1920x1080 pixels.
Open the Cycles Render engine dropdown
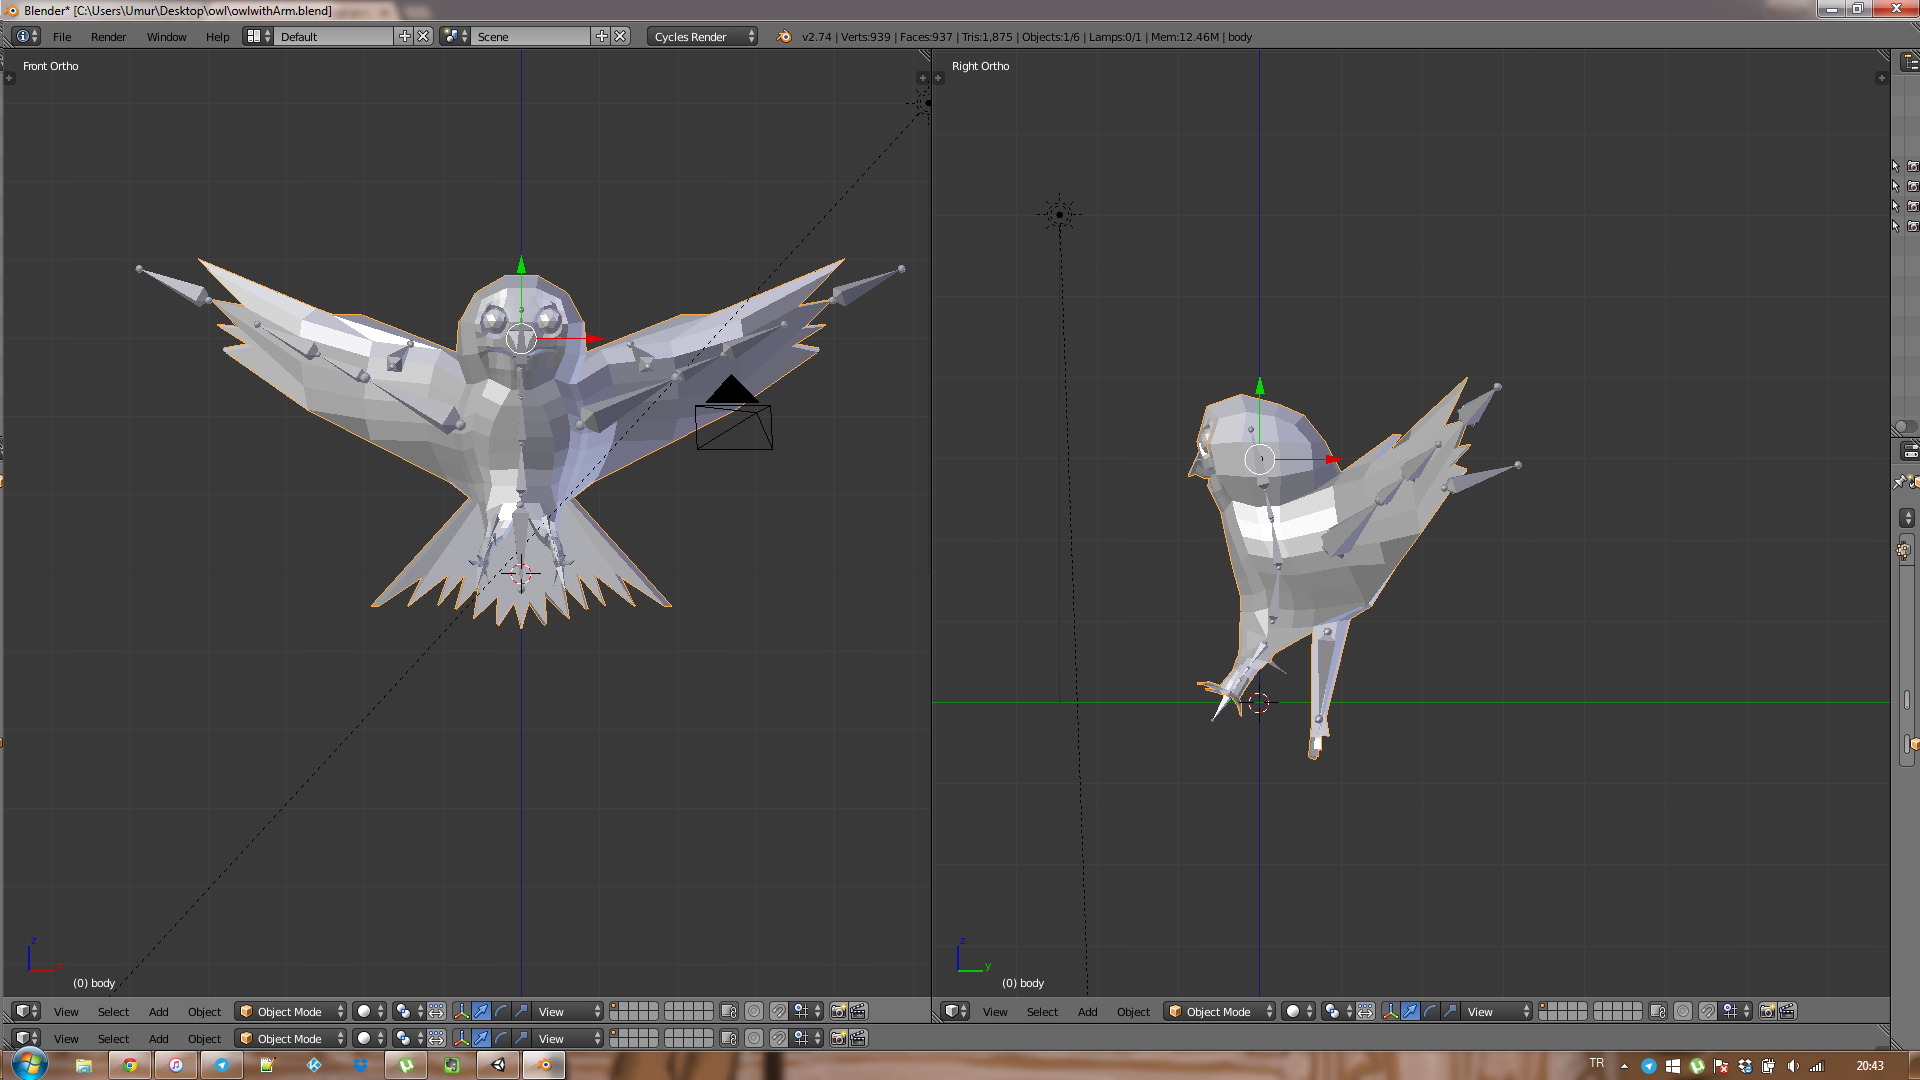click(x=703, y=36)
